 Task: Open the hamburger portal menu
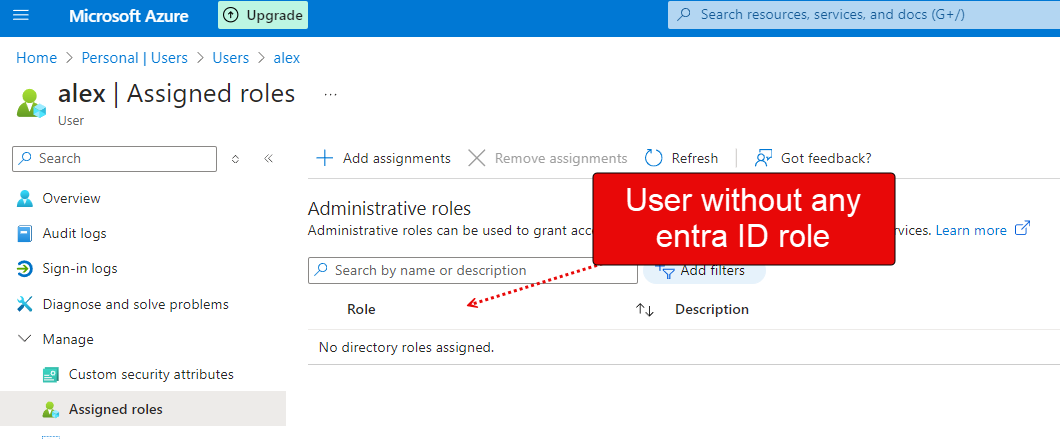[21, 15]
